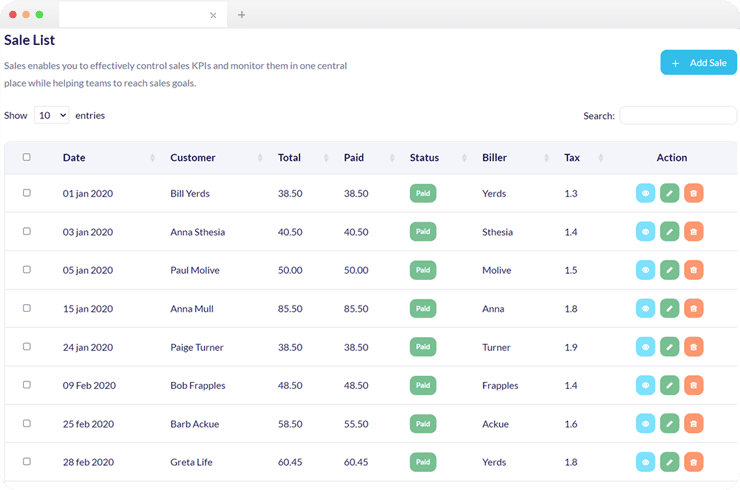740x490 pixels.
Task: Check the 03 jan 2020 row checkbox
Action: [27, 231]
